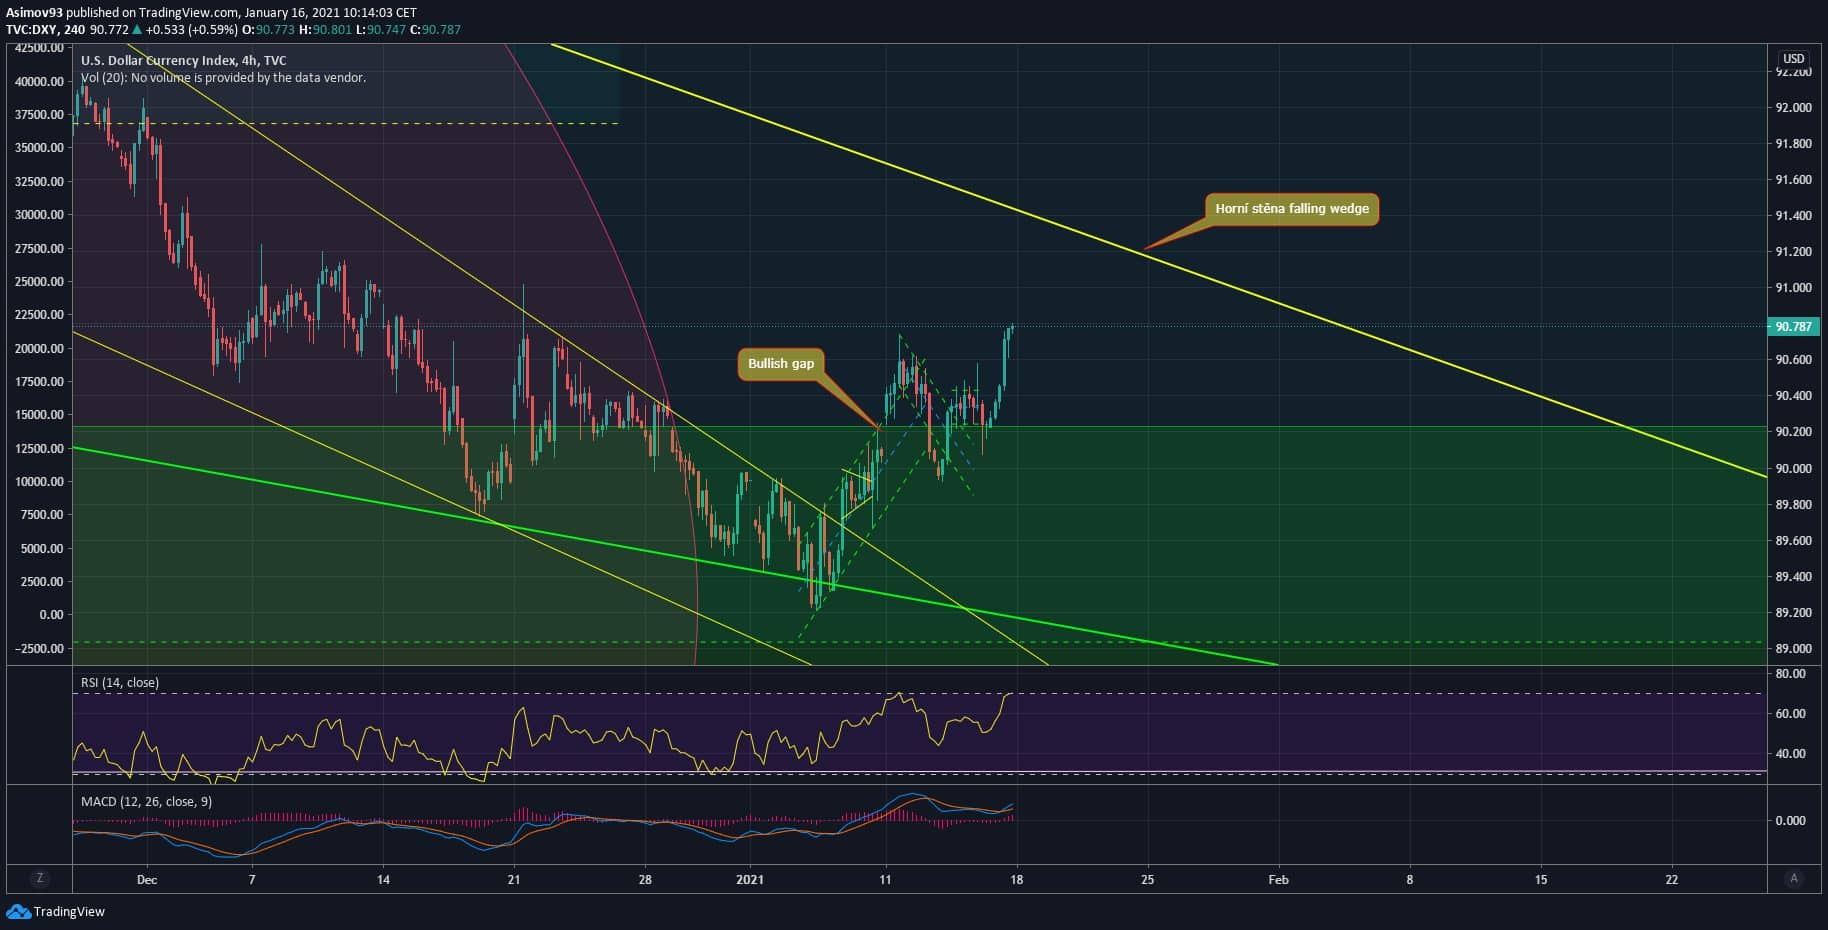Select the 'Bullish gap' callout annotation
Screen dimensions: 1828x930
pyautogui.click(x=781, y=363)
